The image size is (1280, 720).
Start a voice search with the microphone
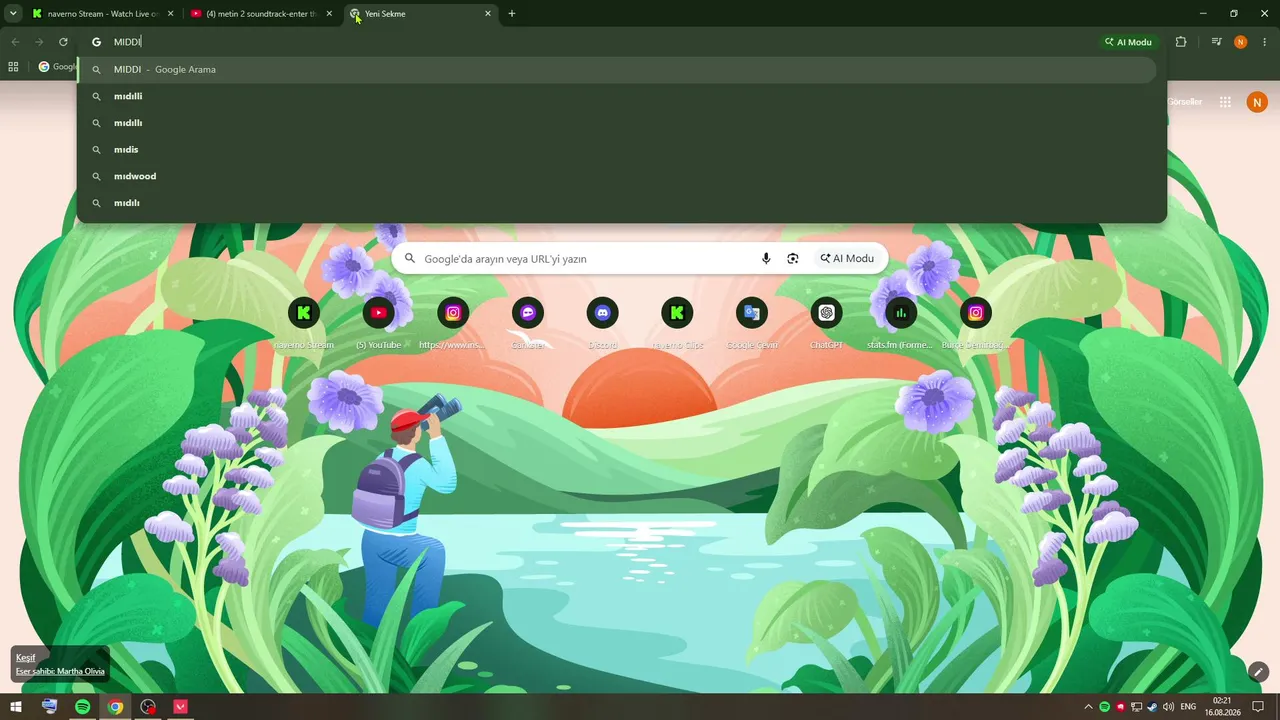point(766,258)
